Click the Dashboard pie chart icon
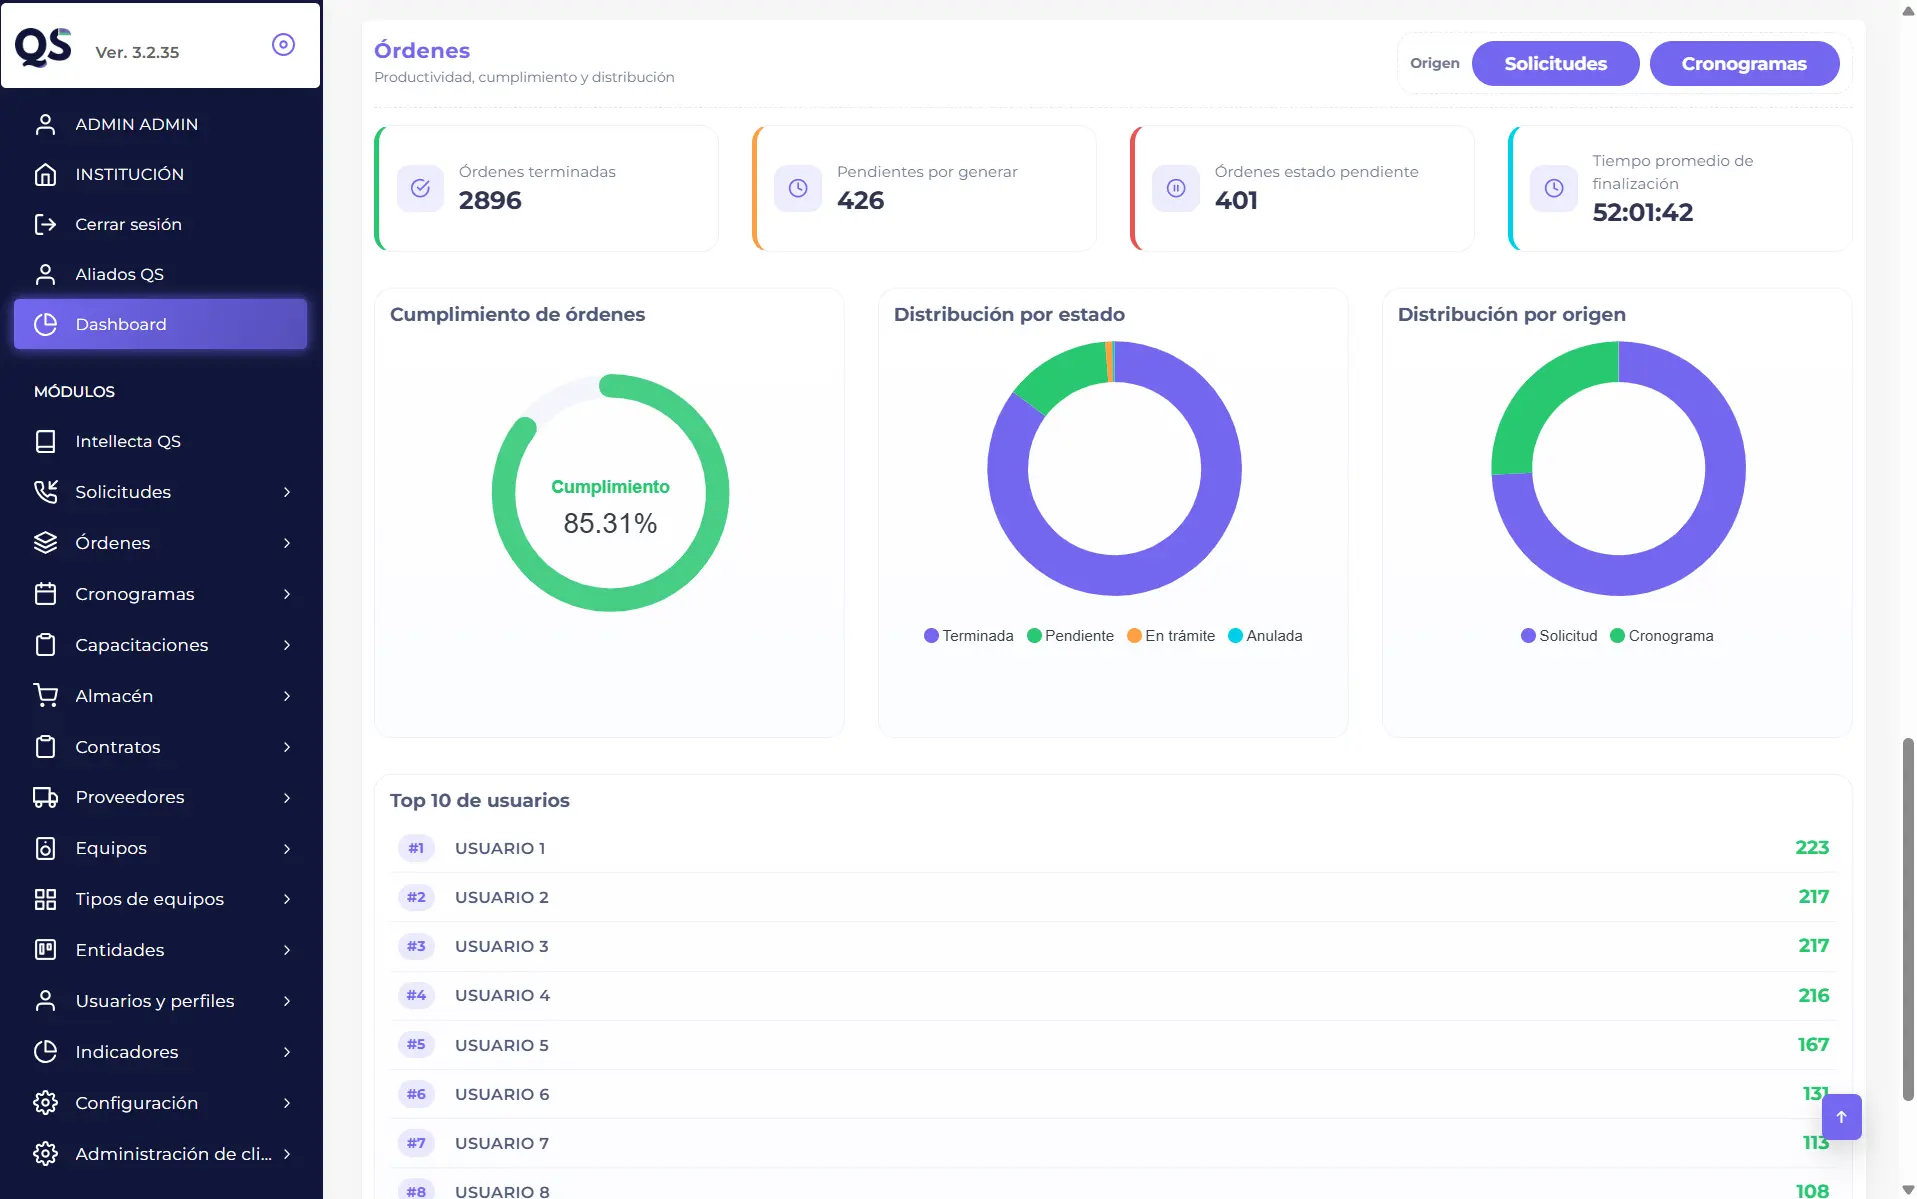Screen dimensions: 1917x1199 point(45,324)
